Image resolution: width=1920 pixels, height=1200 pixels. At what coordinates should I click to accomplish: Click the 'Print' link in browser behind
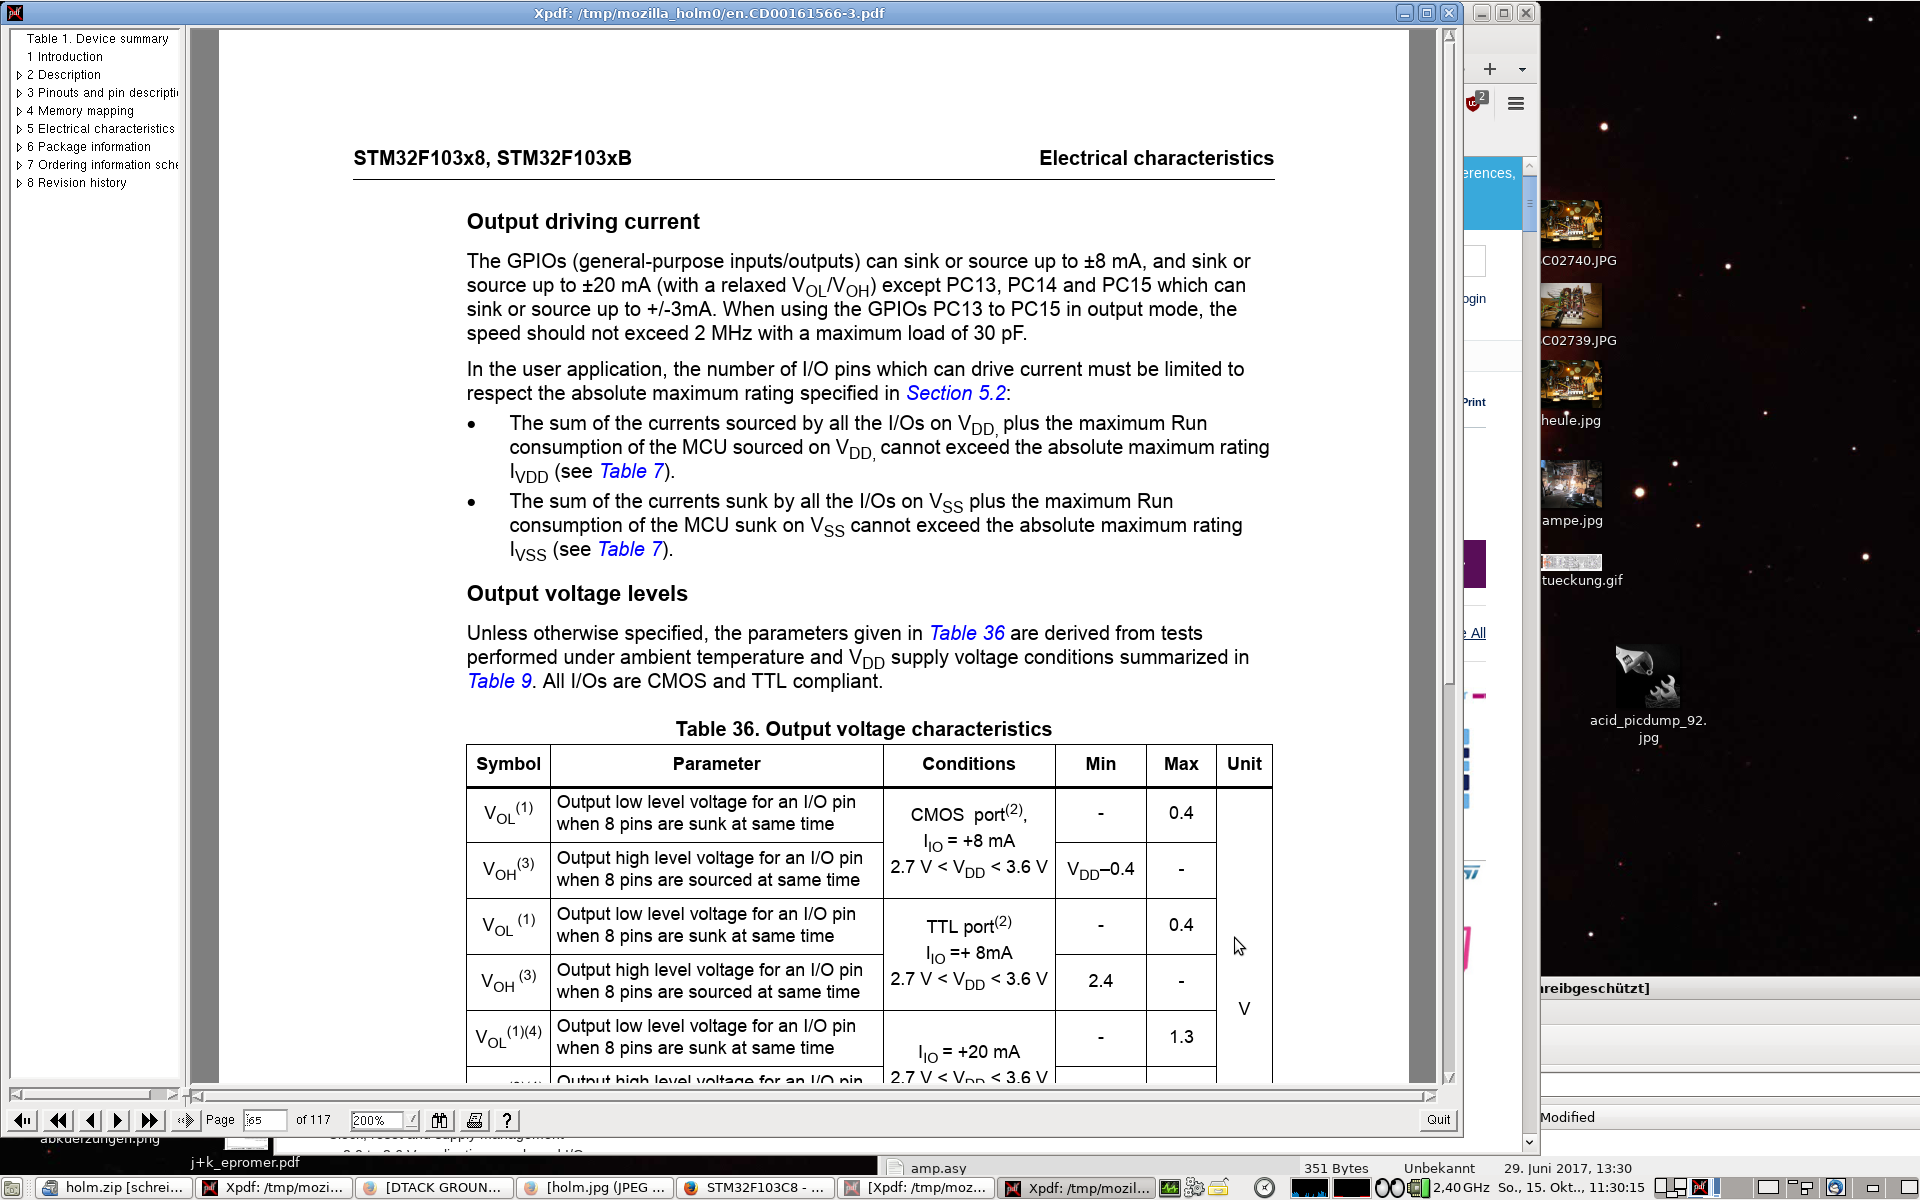[1475, 402]
